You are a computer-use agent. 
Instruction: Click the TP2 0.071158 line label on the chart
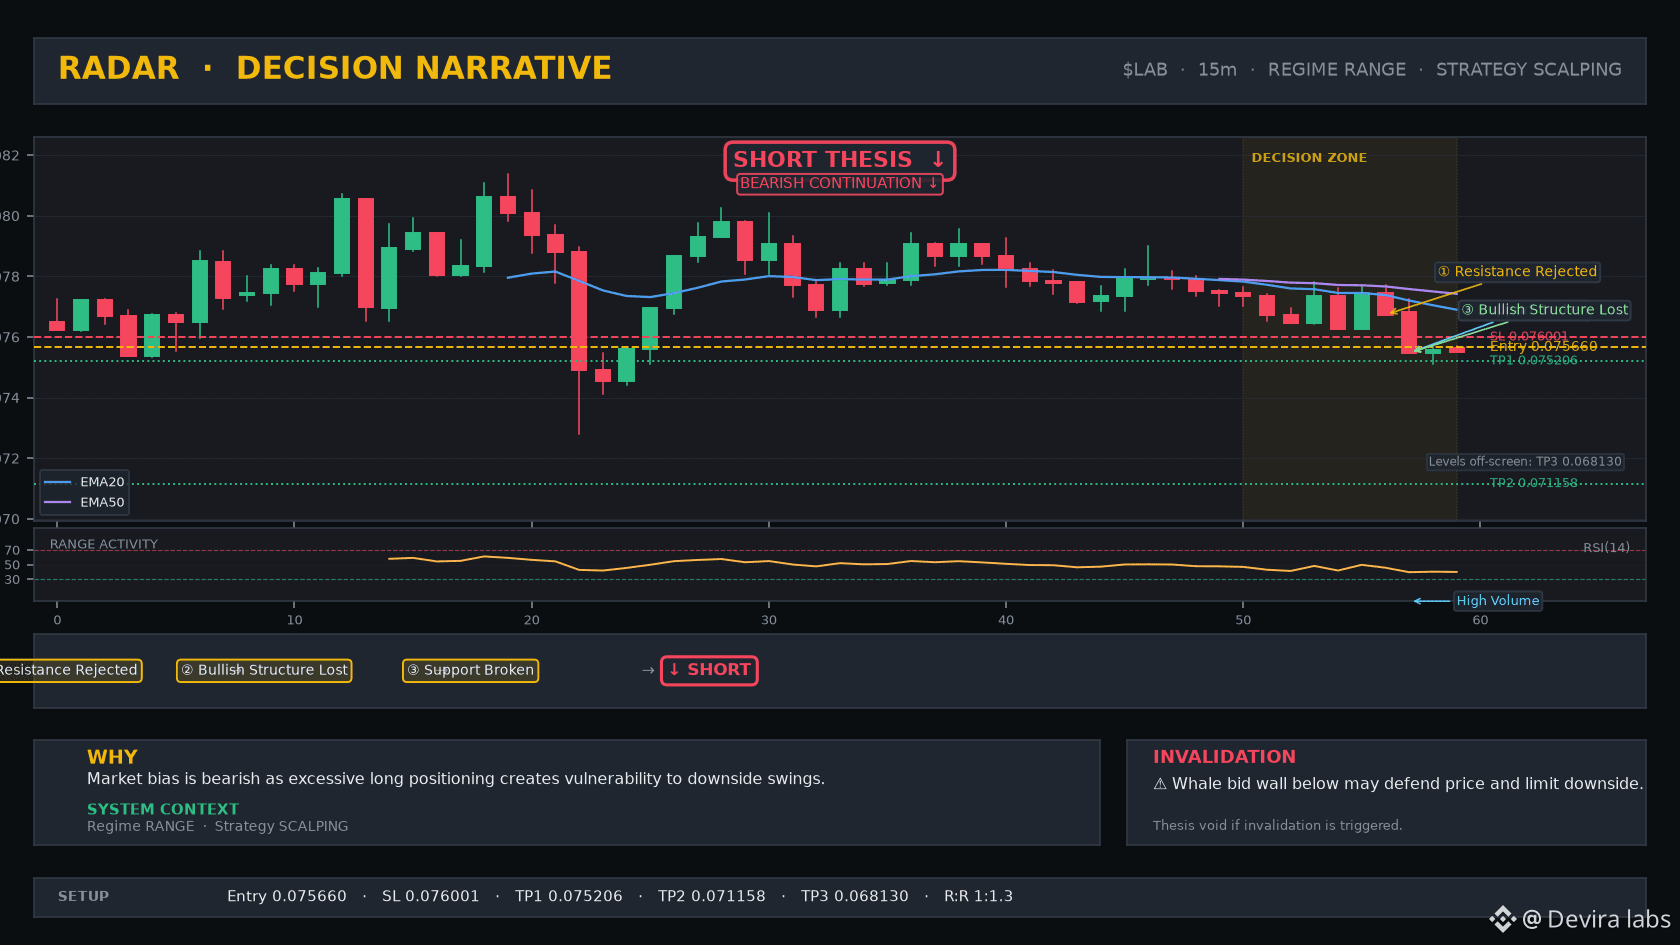point(1533,483)
